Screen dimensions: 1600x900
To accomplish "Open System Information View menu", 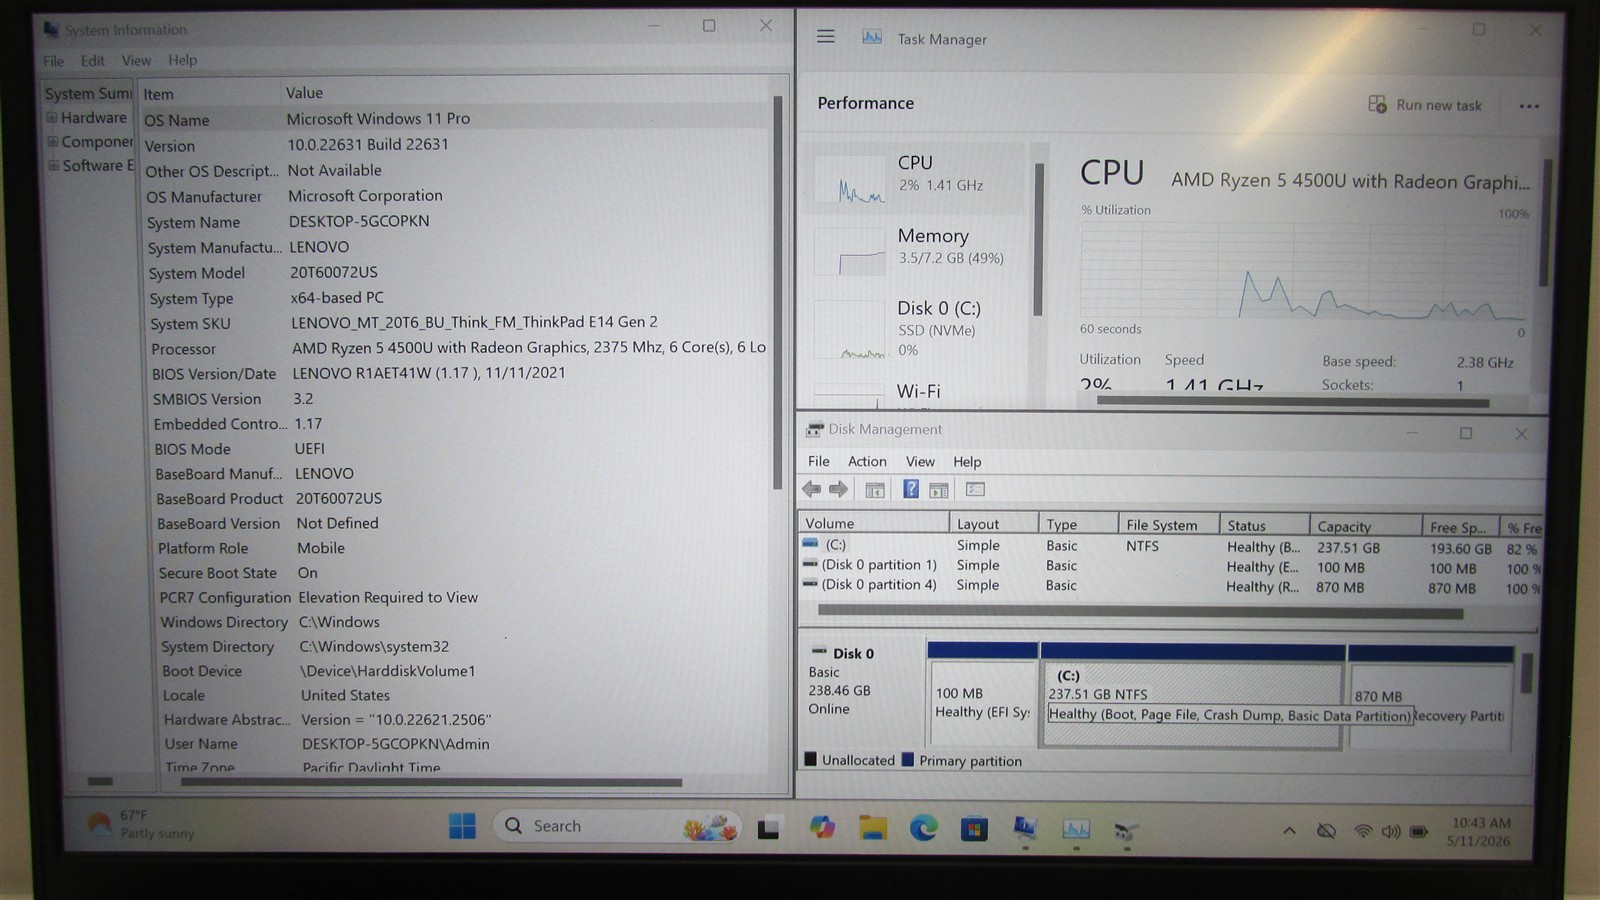I will coord(136,61).
